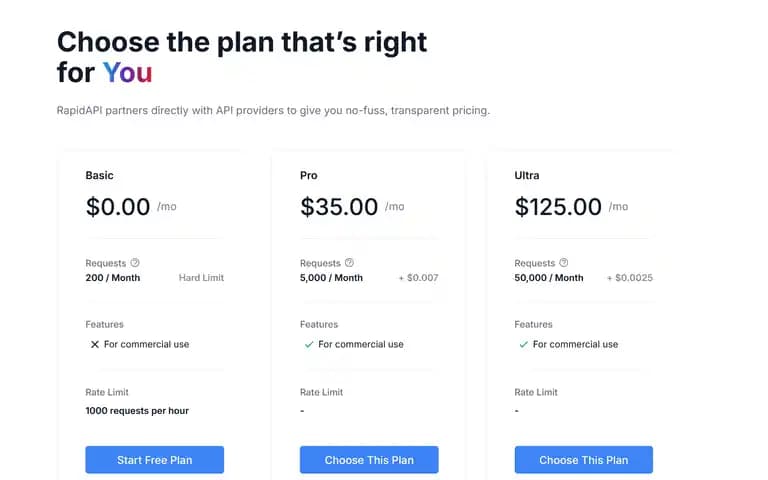
Task: Click the Hard Limit label
Action: [201, 278]
